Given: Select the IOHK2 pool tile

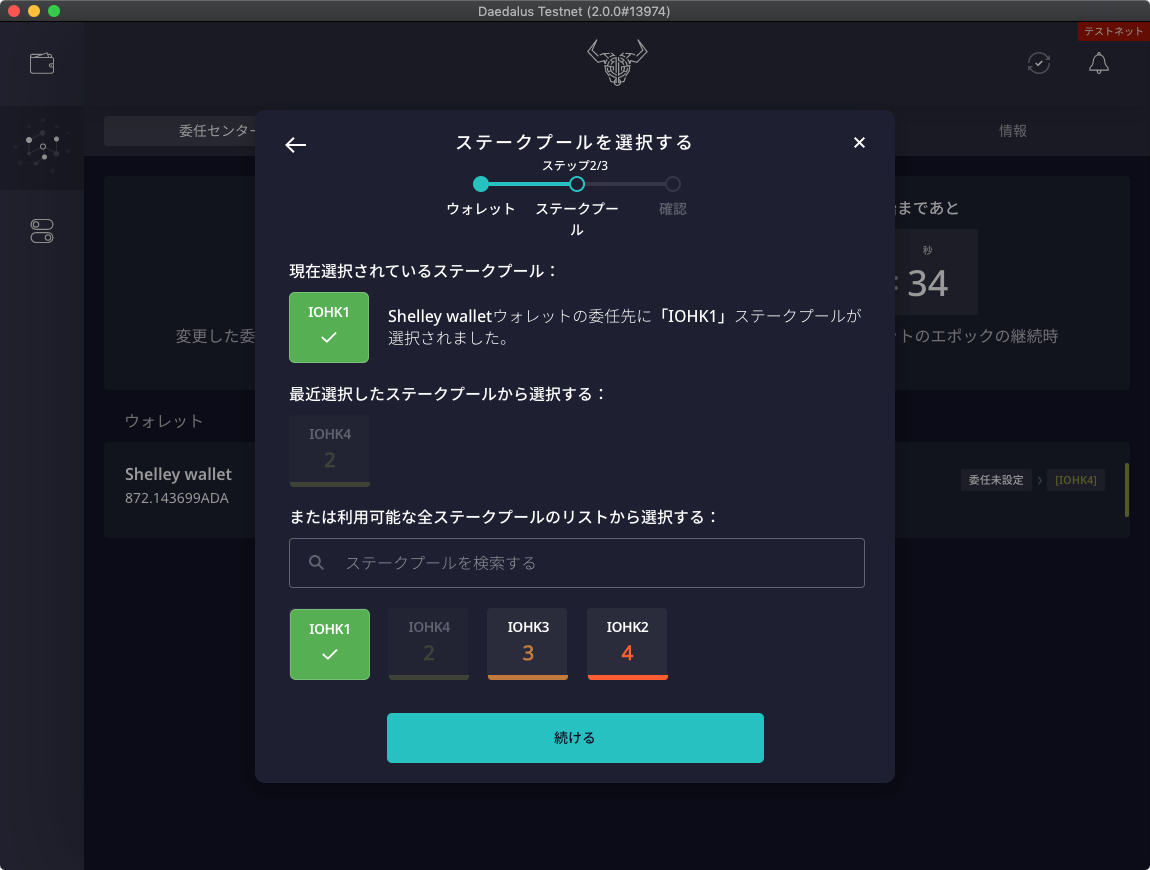Looking at the screenshot, I should [627, 644].
